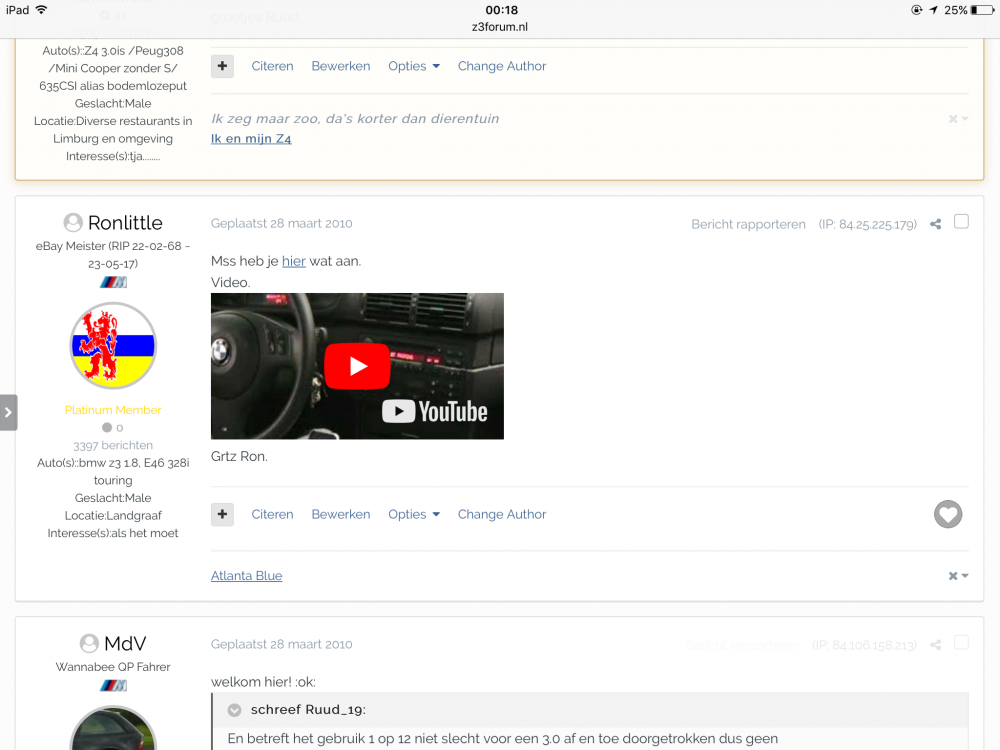Open the side panel arrow tab

[x=8, y=413]
